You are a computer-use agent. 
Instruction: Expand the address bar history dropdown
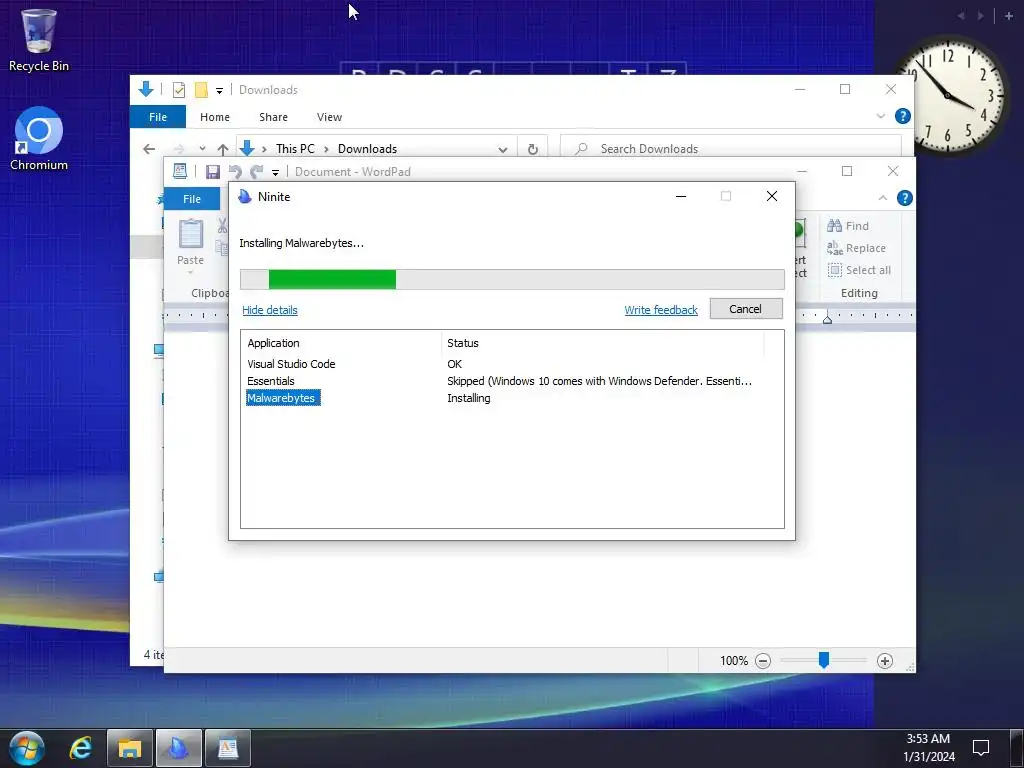[503, 149]
